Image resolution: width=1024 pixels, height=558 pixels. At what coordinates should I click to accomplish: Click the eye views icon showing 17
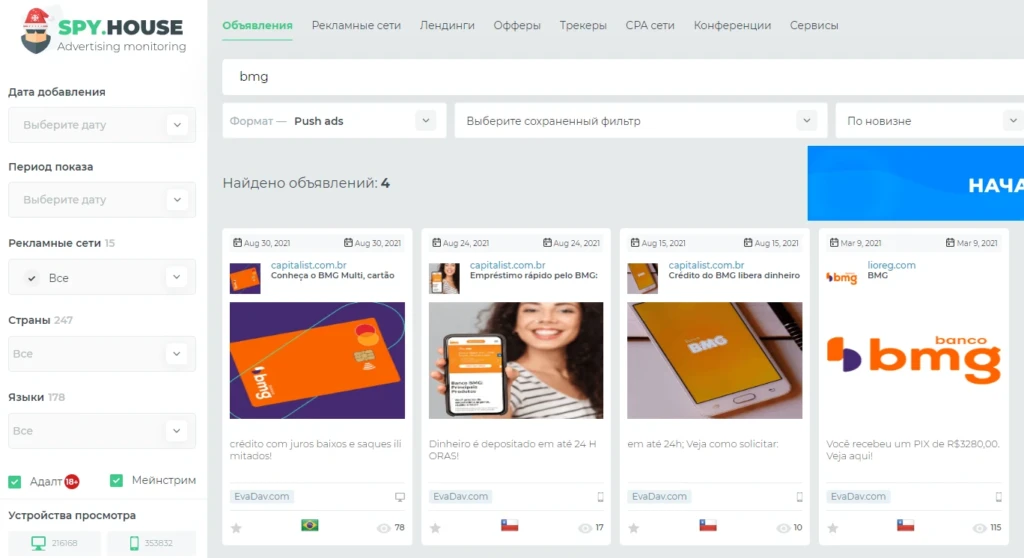click(x=584, y=528)
